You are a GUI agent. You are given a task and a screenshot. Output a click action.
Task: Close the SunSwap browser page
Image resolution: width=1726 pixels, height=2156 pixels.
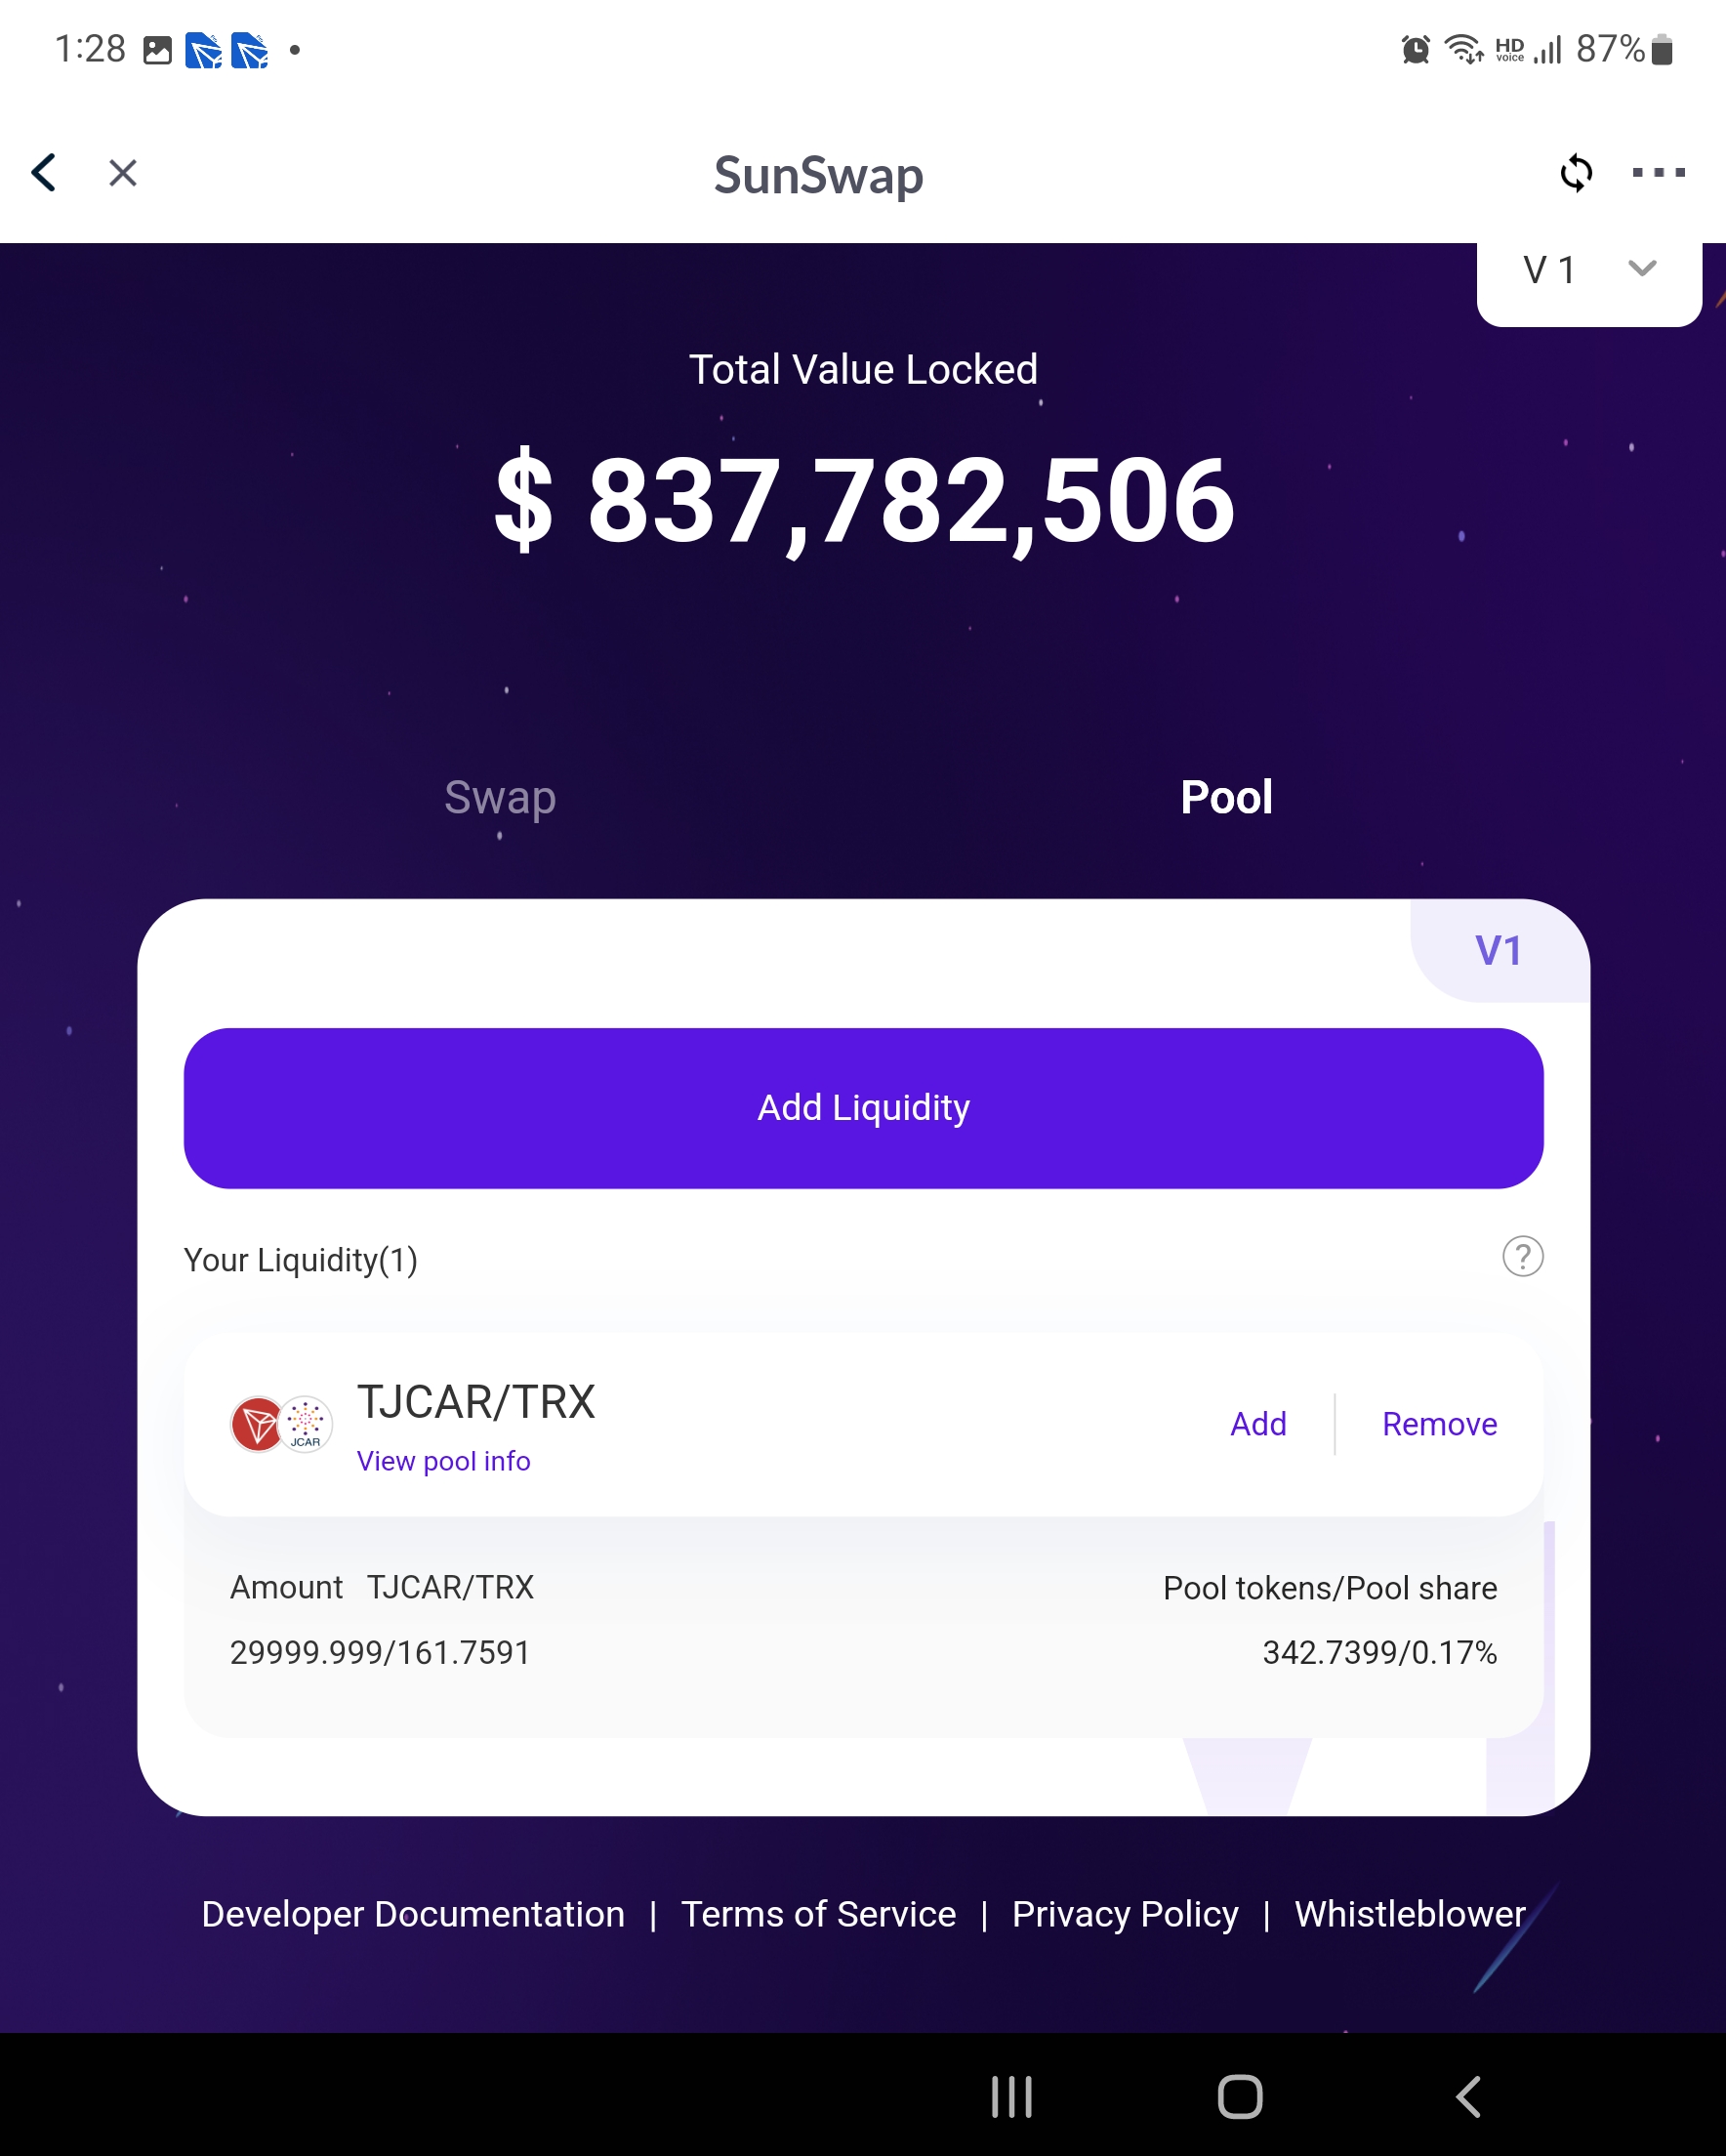click(x=123, y=173)
